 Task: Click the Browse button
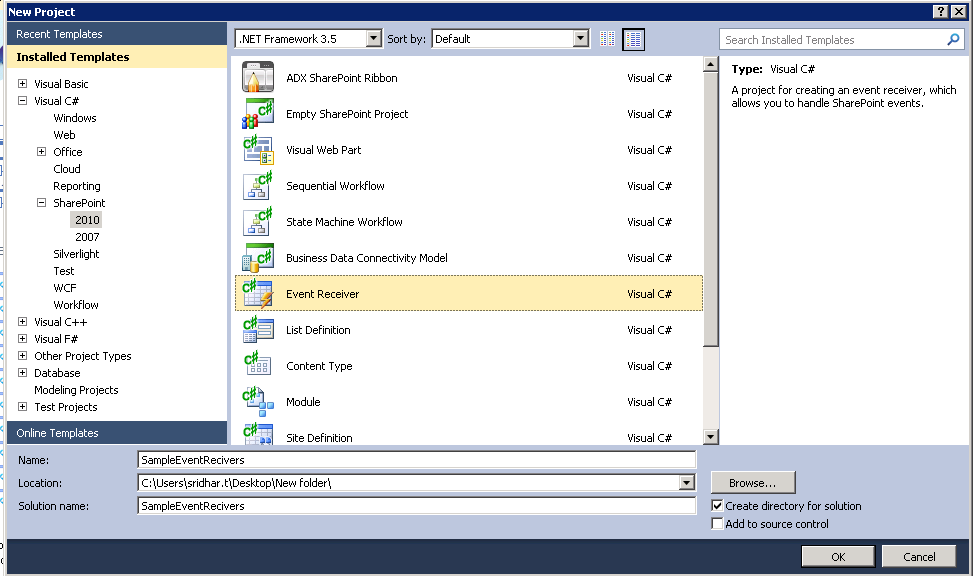click(x=752, y=482)
